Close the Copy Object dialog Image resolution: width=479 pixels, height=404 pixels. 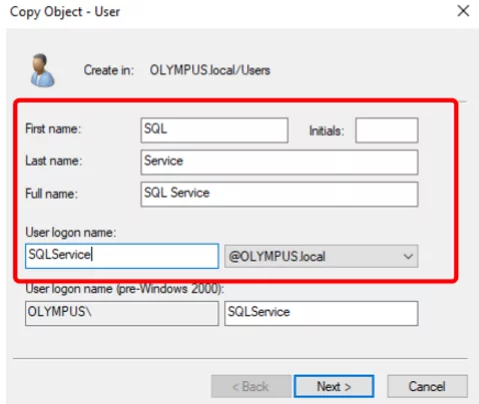point(463,11)
